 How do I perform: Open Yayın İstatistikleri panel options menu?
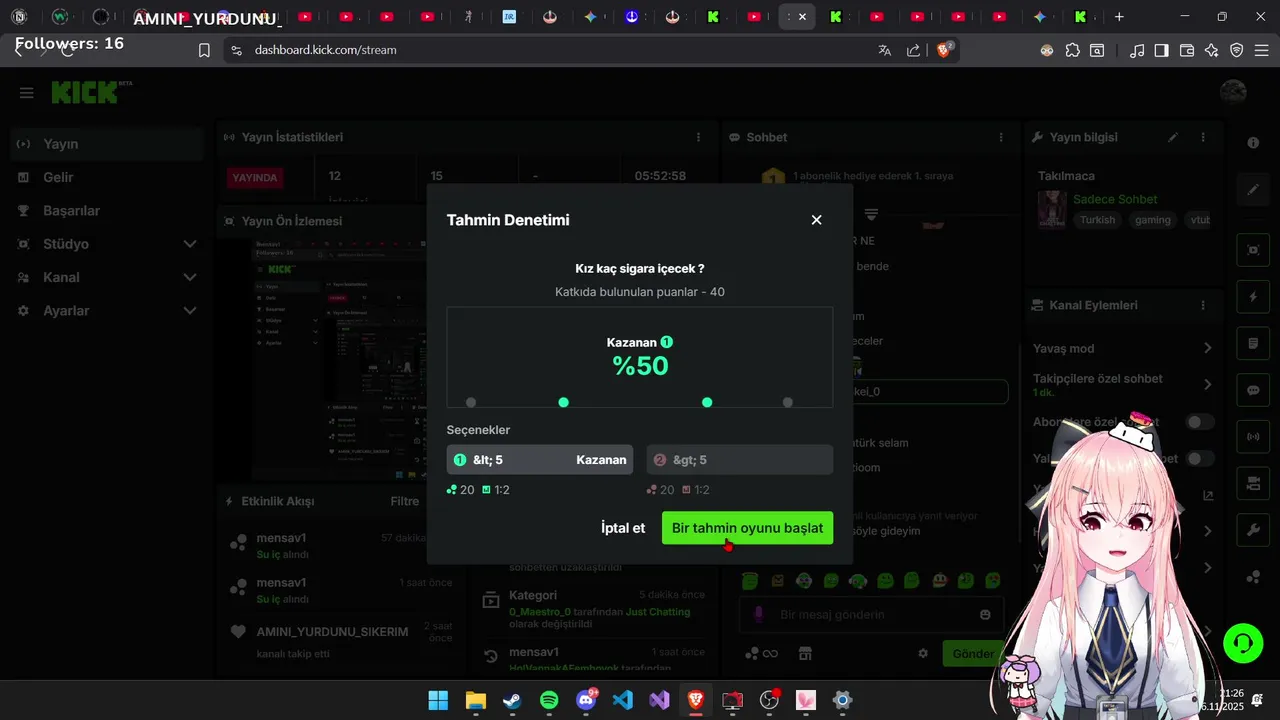(x=698, y=137)
